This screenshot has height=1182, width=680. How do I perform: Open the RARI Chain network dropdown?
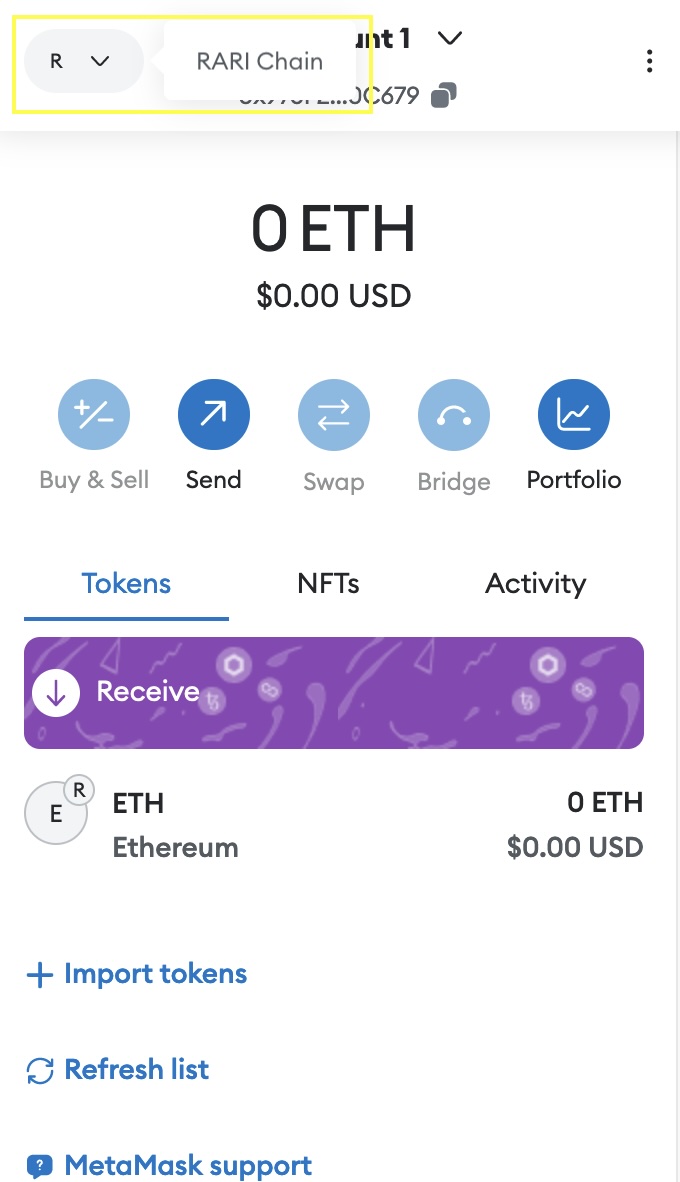click(82, 61)
